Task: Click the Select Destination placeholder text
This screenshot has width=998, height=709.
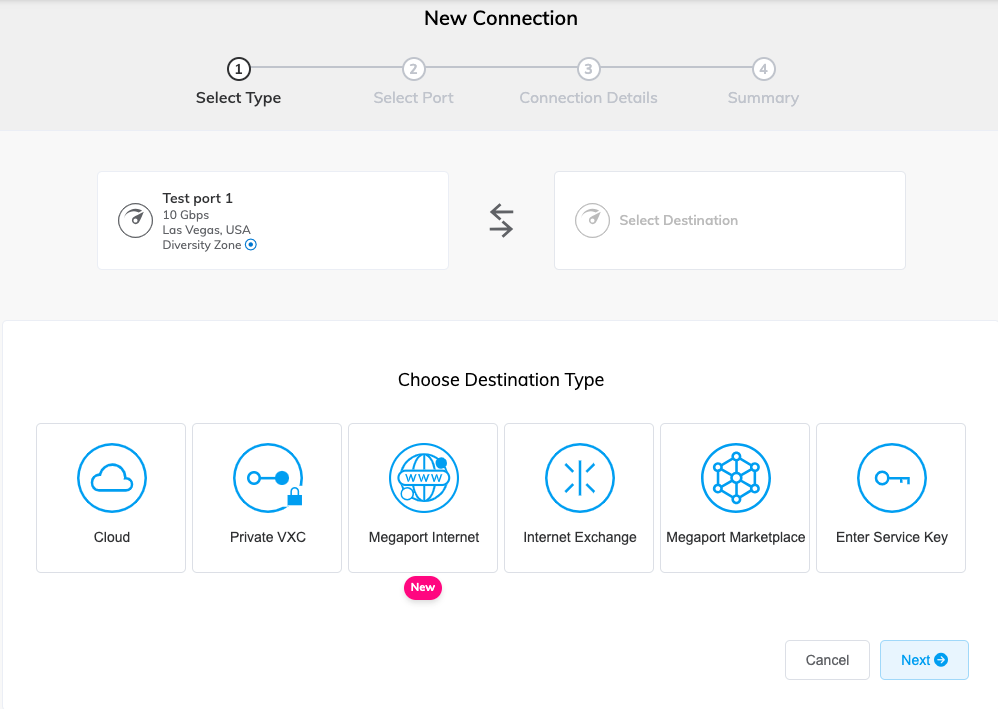Action: [678, 220]
